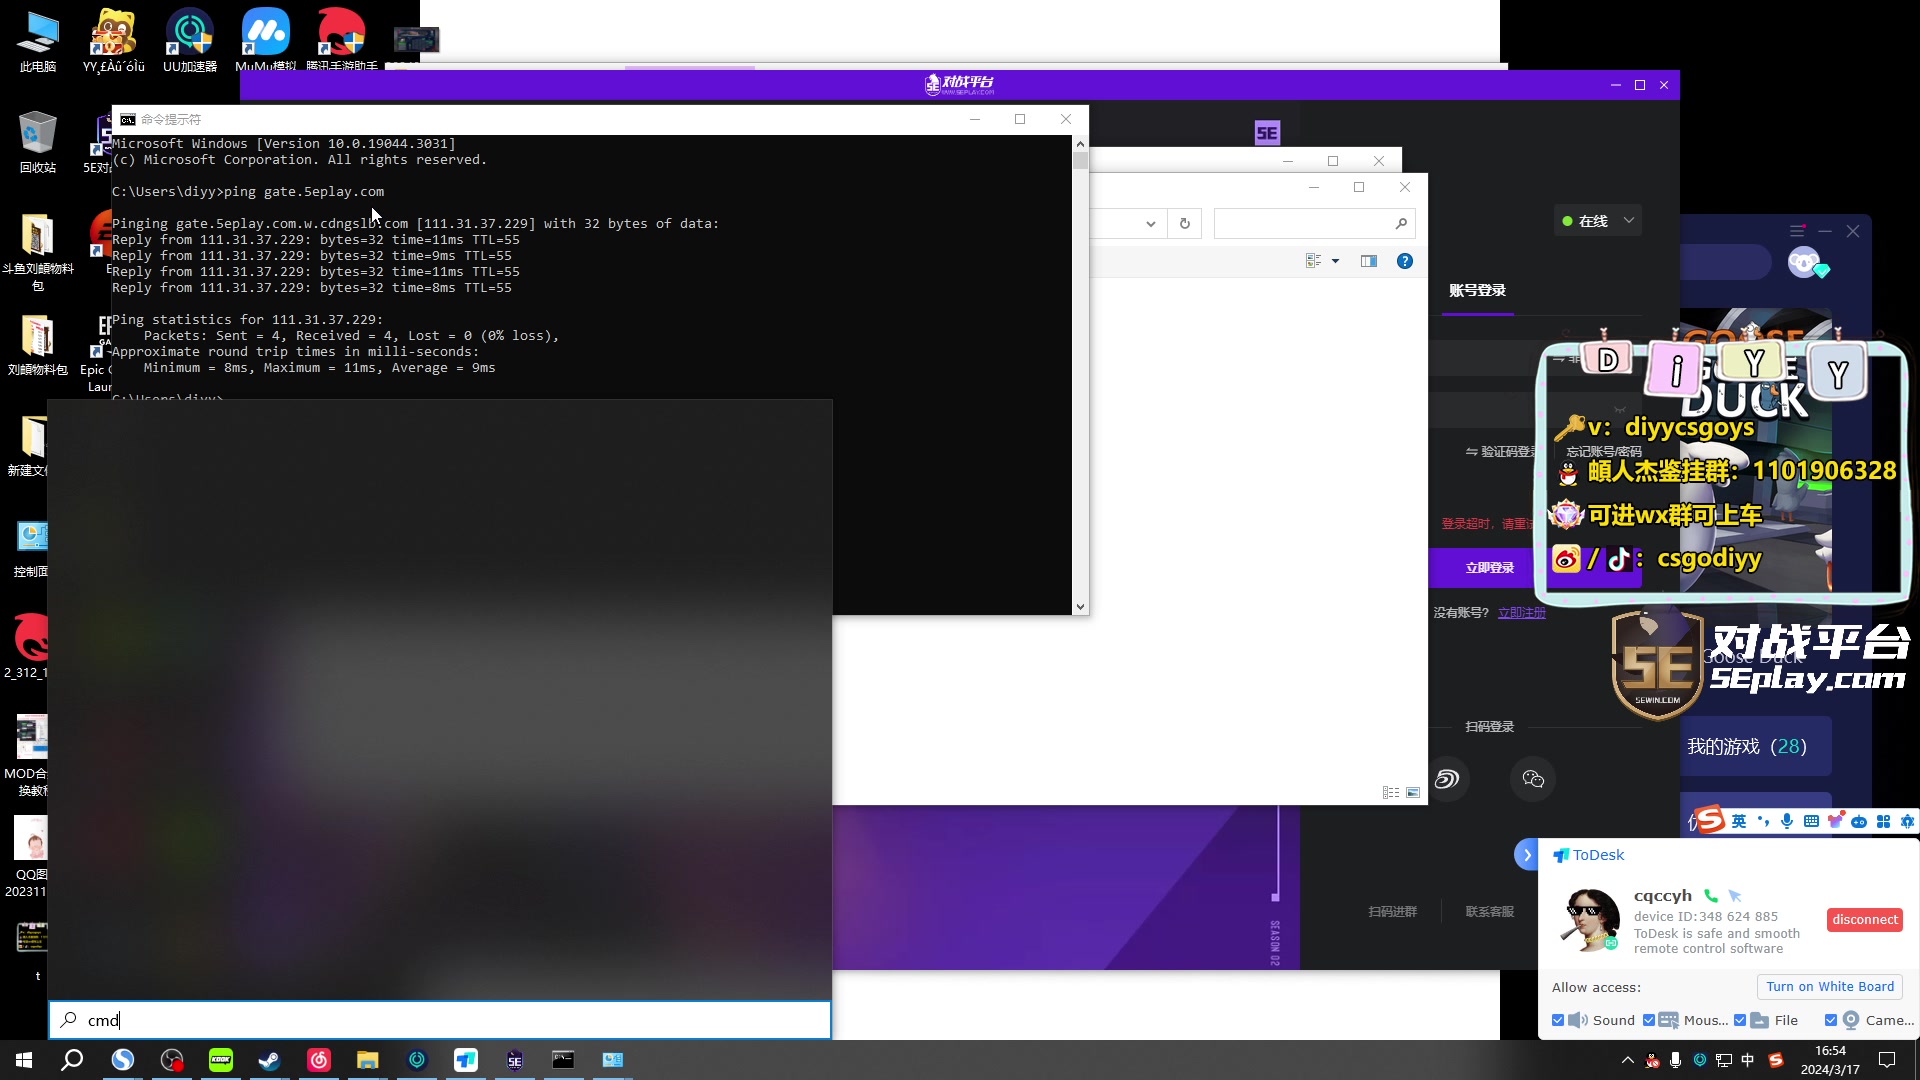Uncheck the File access checkbox
The height and width of the screenshot is (1080, 1920).
coord(1740,1020)
